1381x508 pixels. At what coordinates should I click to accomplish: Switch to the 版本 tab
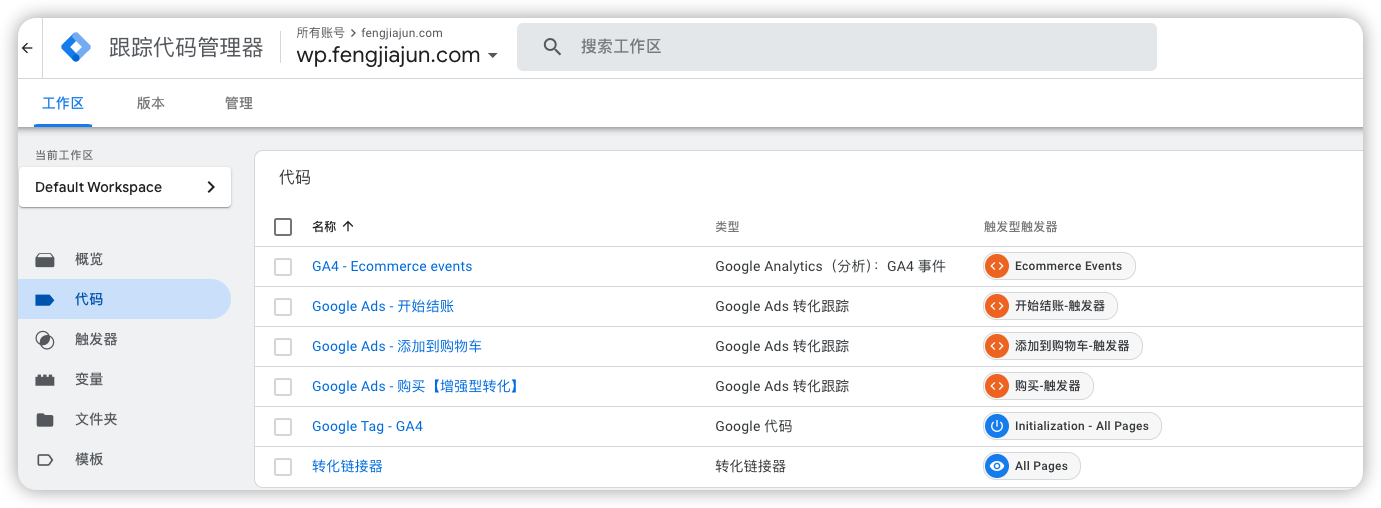(151, 103)
